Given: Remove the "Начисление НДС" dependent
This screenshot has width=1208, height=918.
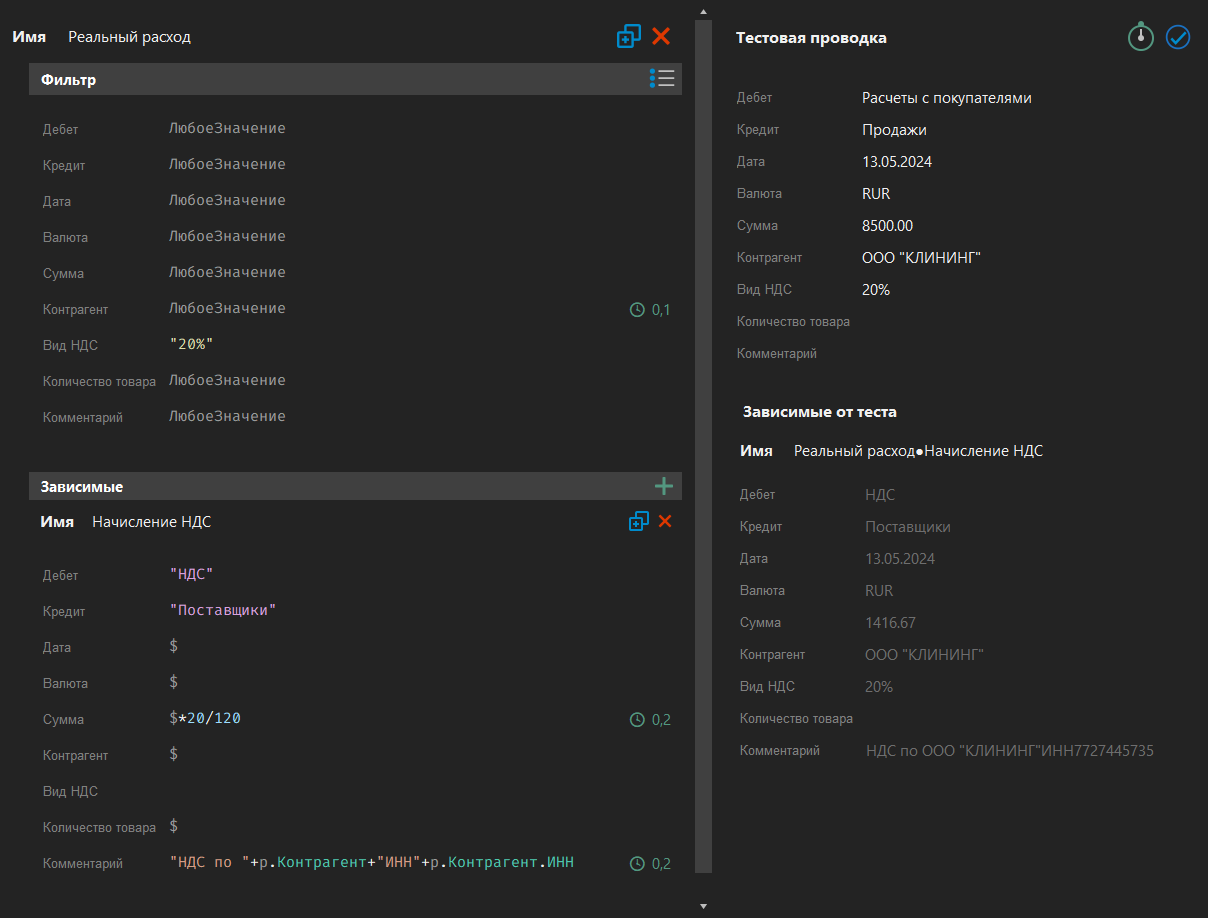Looking at the screenshot, I should 665,521.
